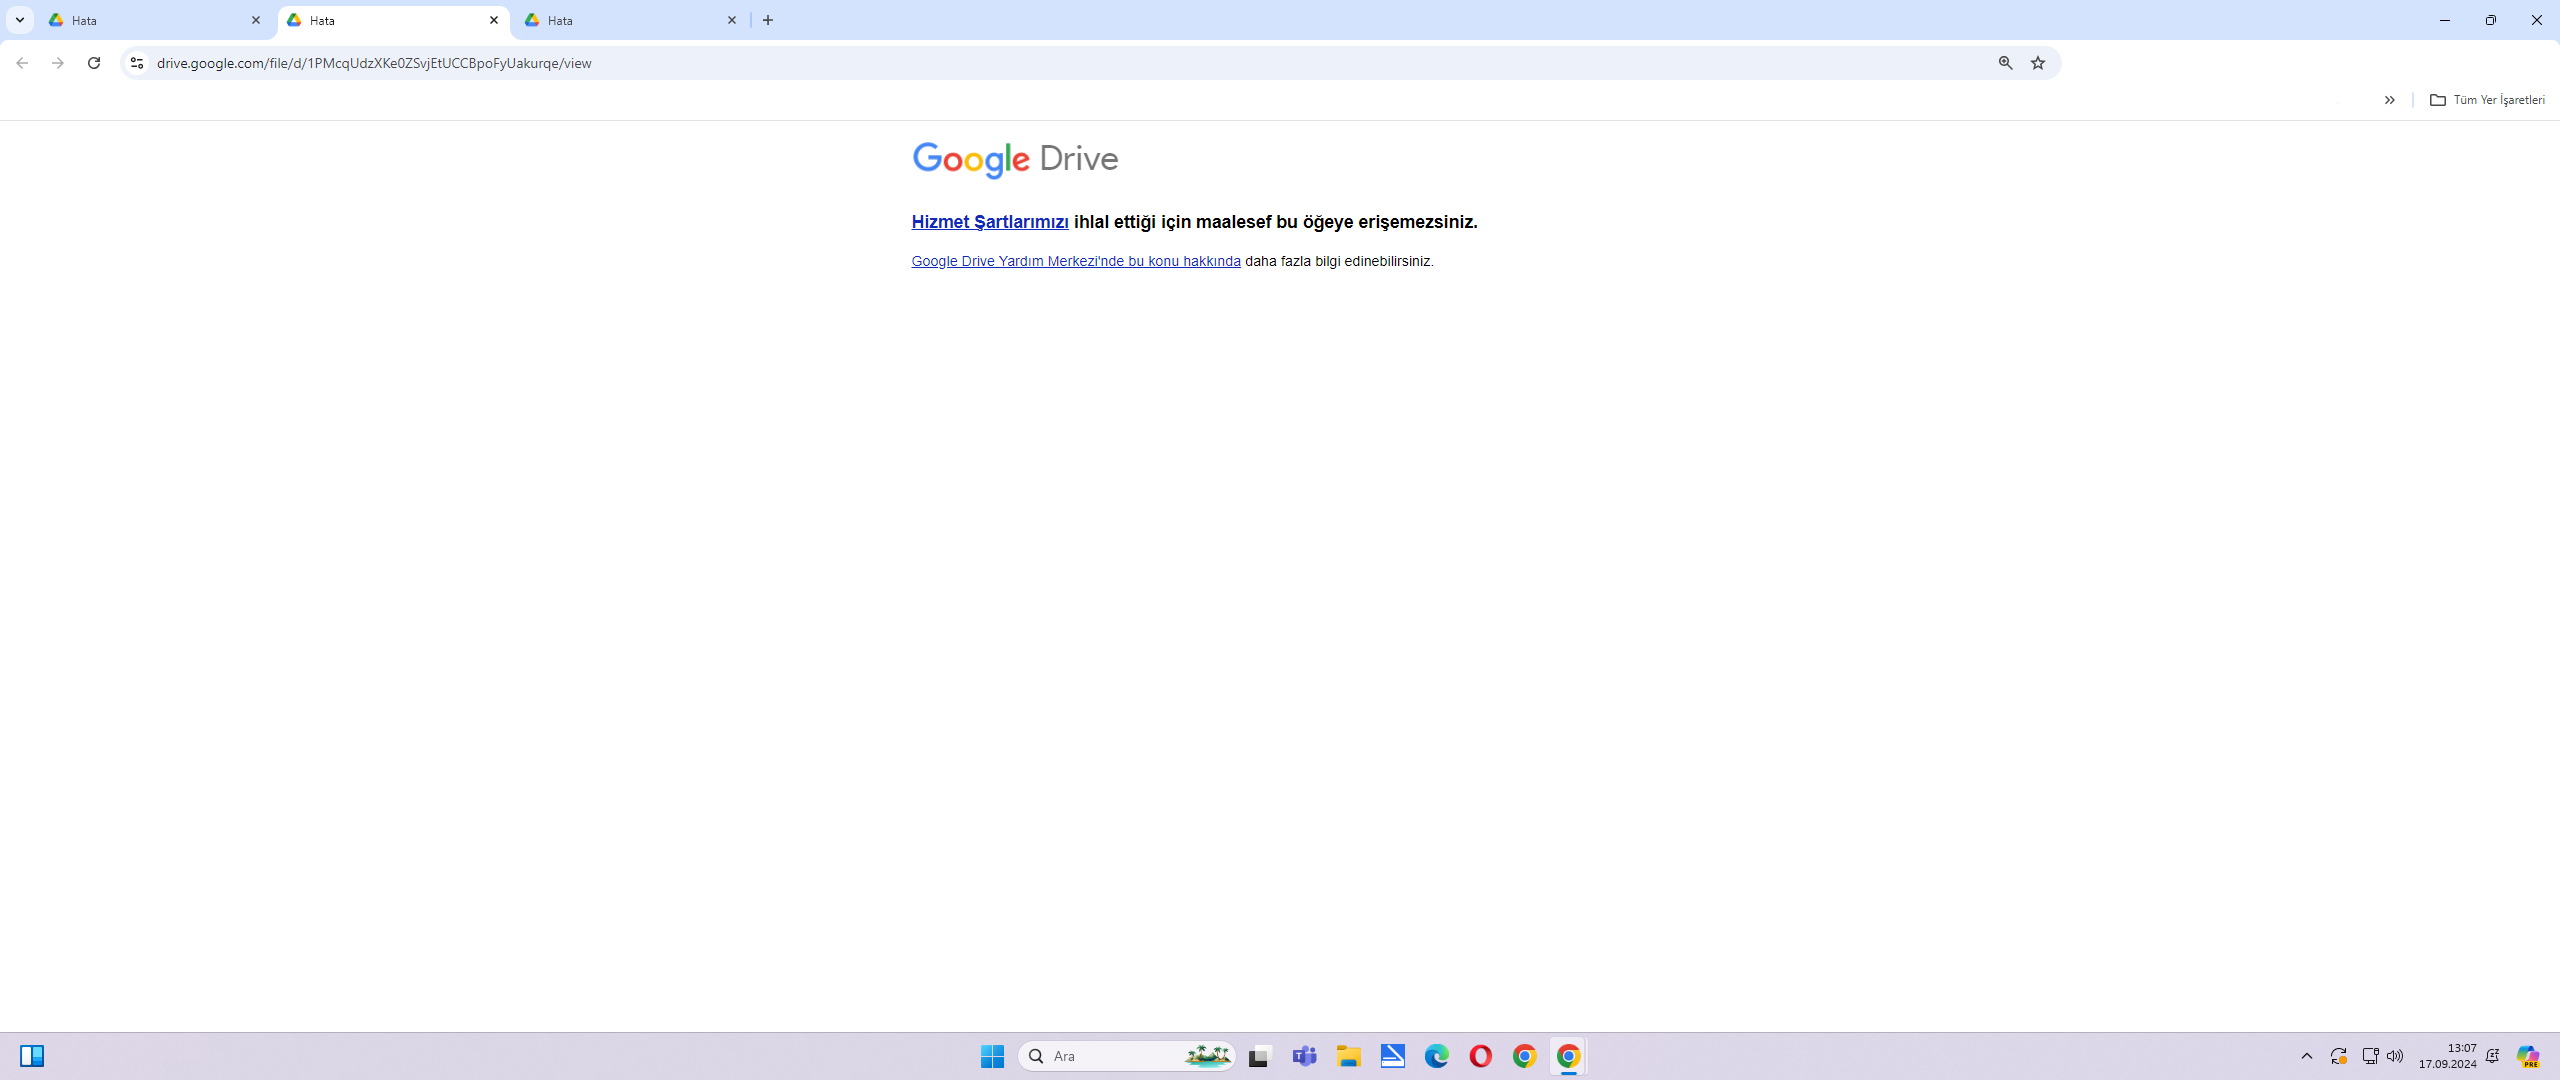Open the tab search dropdown arrow
This screenshot has width=2560, height=1080.
[19, 20]
